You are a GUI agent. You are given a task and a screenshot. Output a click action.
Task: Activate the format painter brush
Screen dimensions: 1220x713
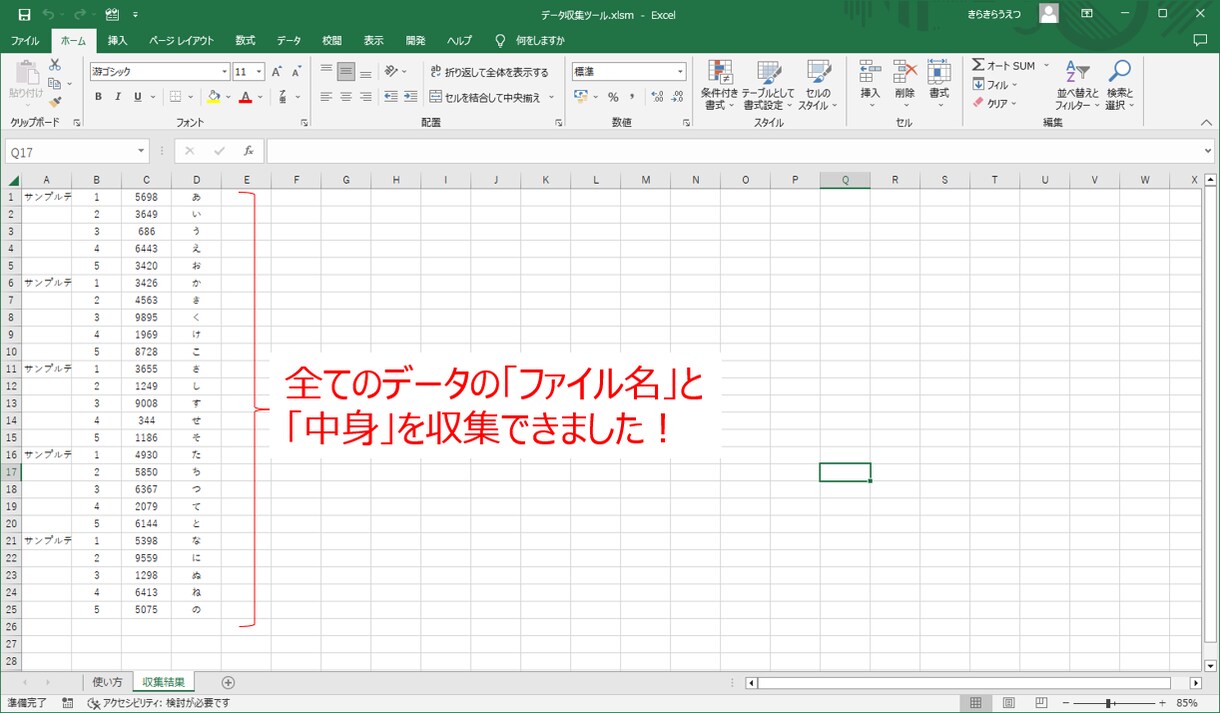point(56,101)
